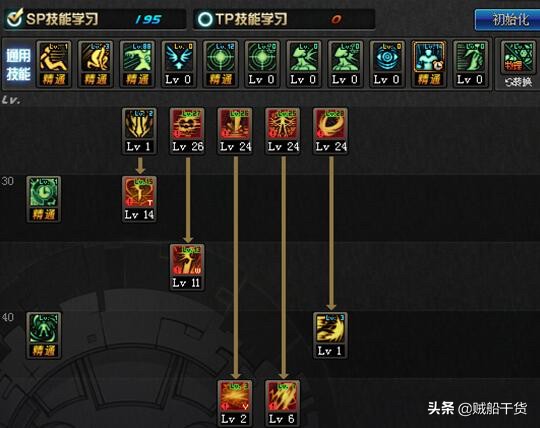Click the green human aura skill at row 40
The image size is (540, 428).
tap(44, 335)
